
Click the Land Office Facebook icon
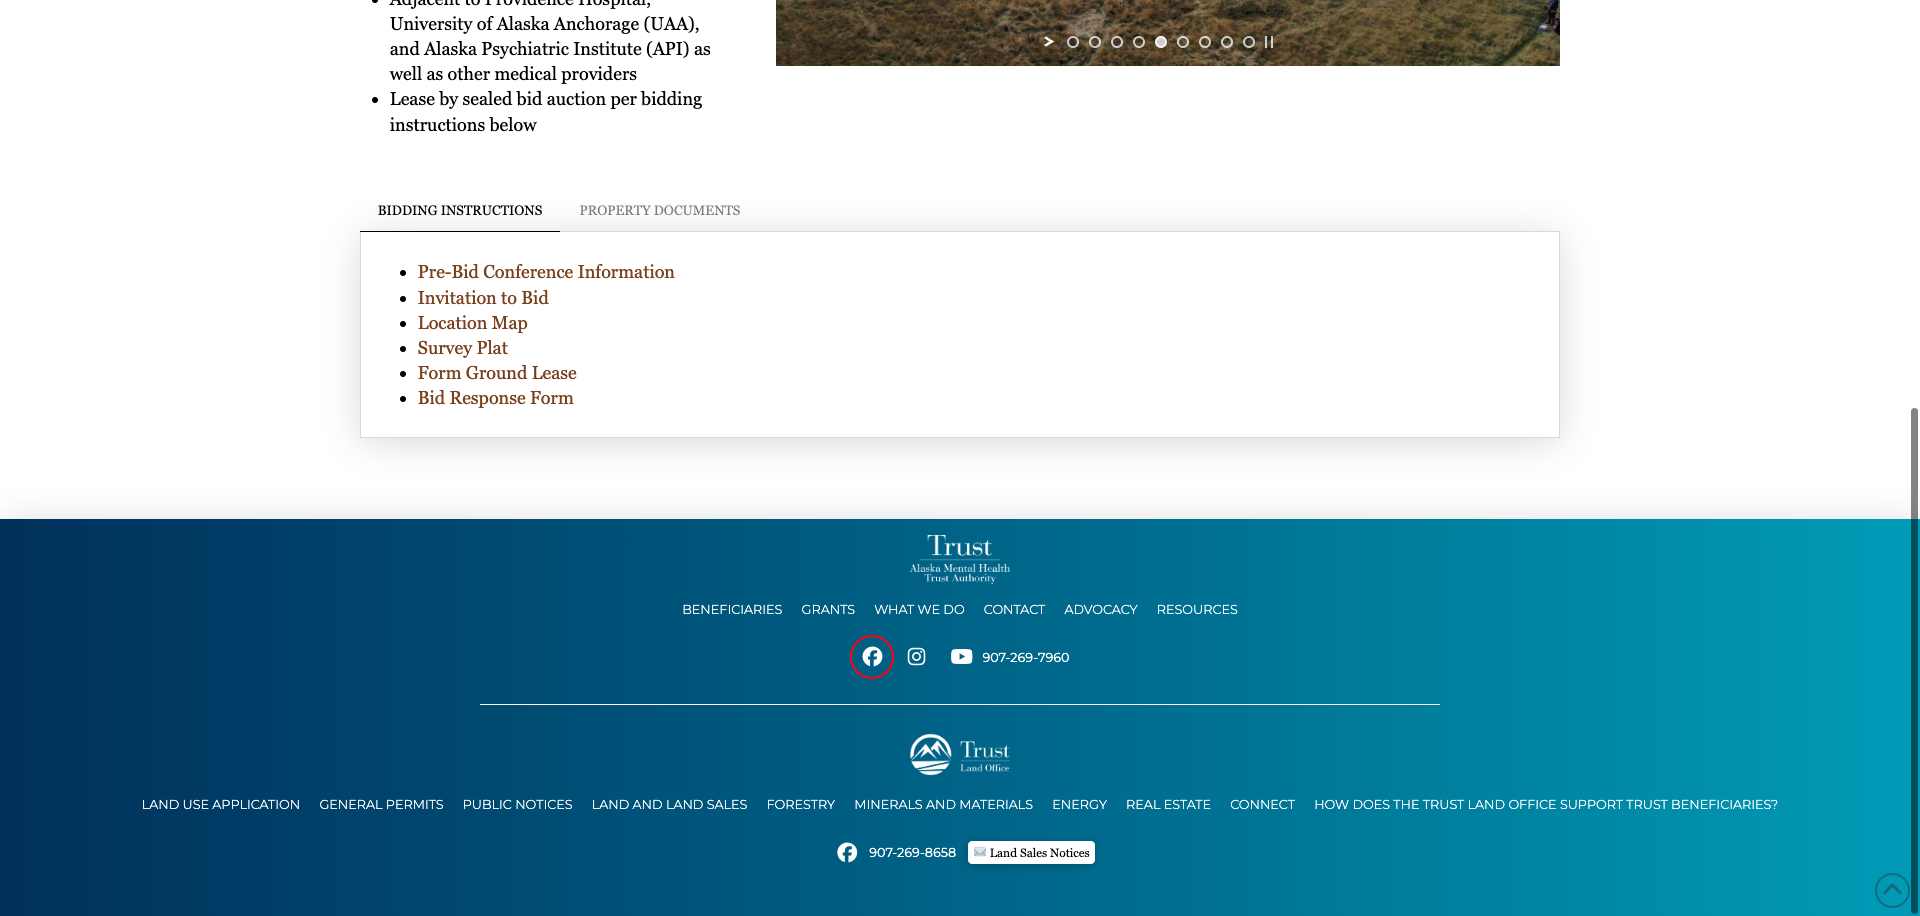coord(847,852)
